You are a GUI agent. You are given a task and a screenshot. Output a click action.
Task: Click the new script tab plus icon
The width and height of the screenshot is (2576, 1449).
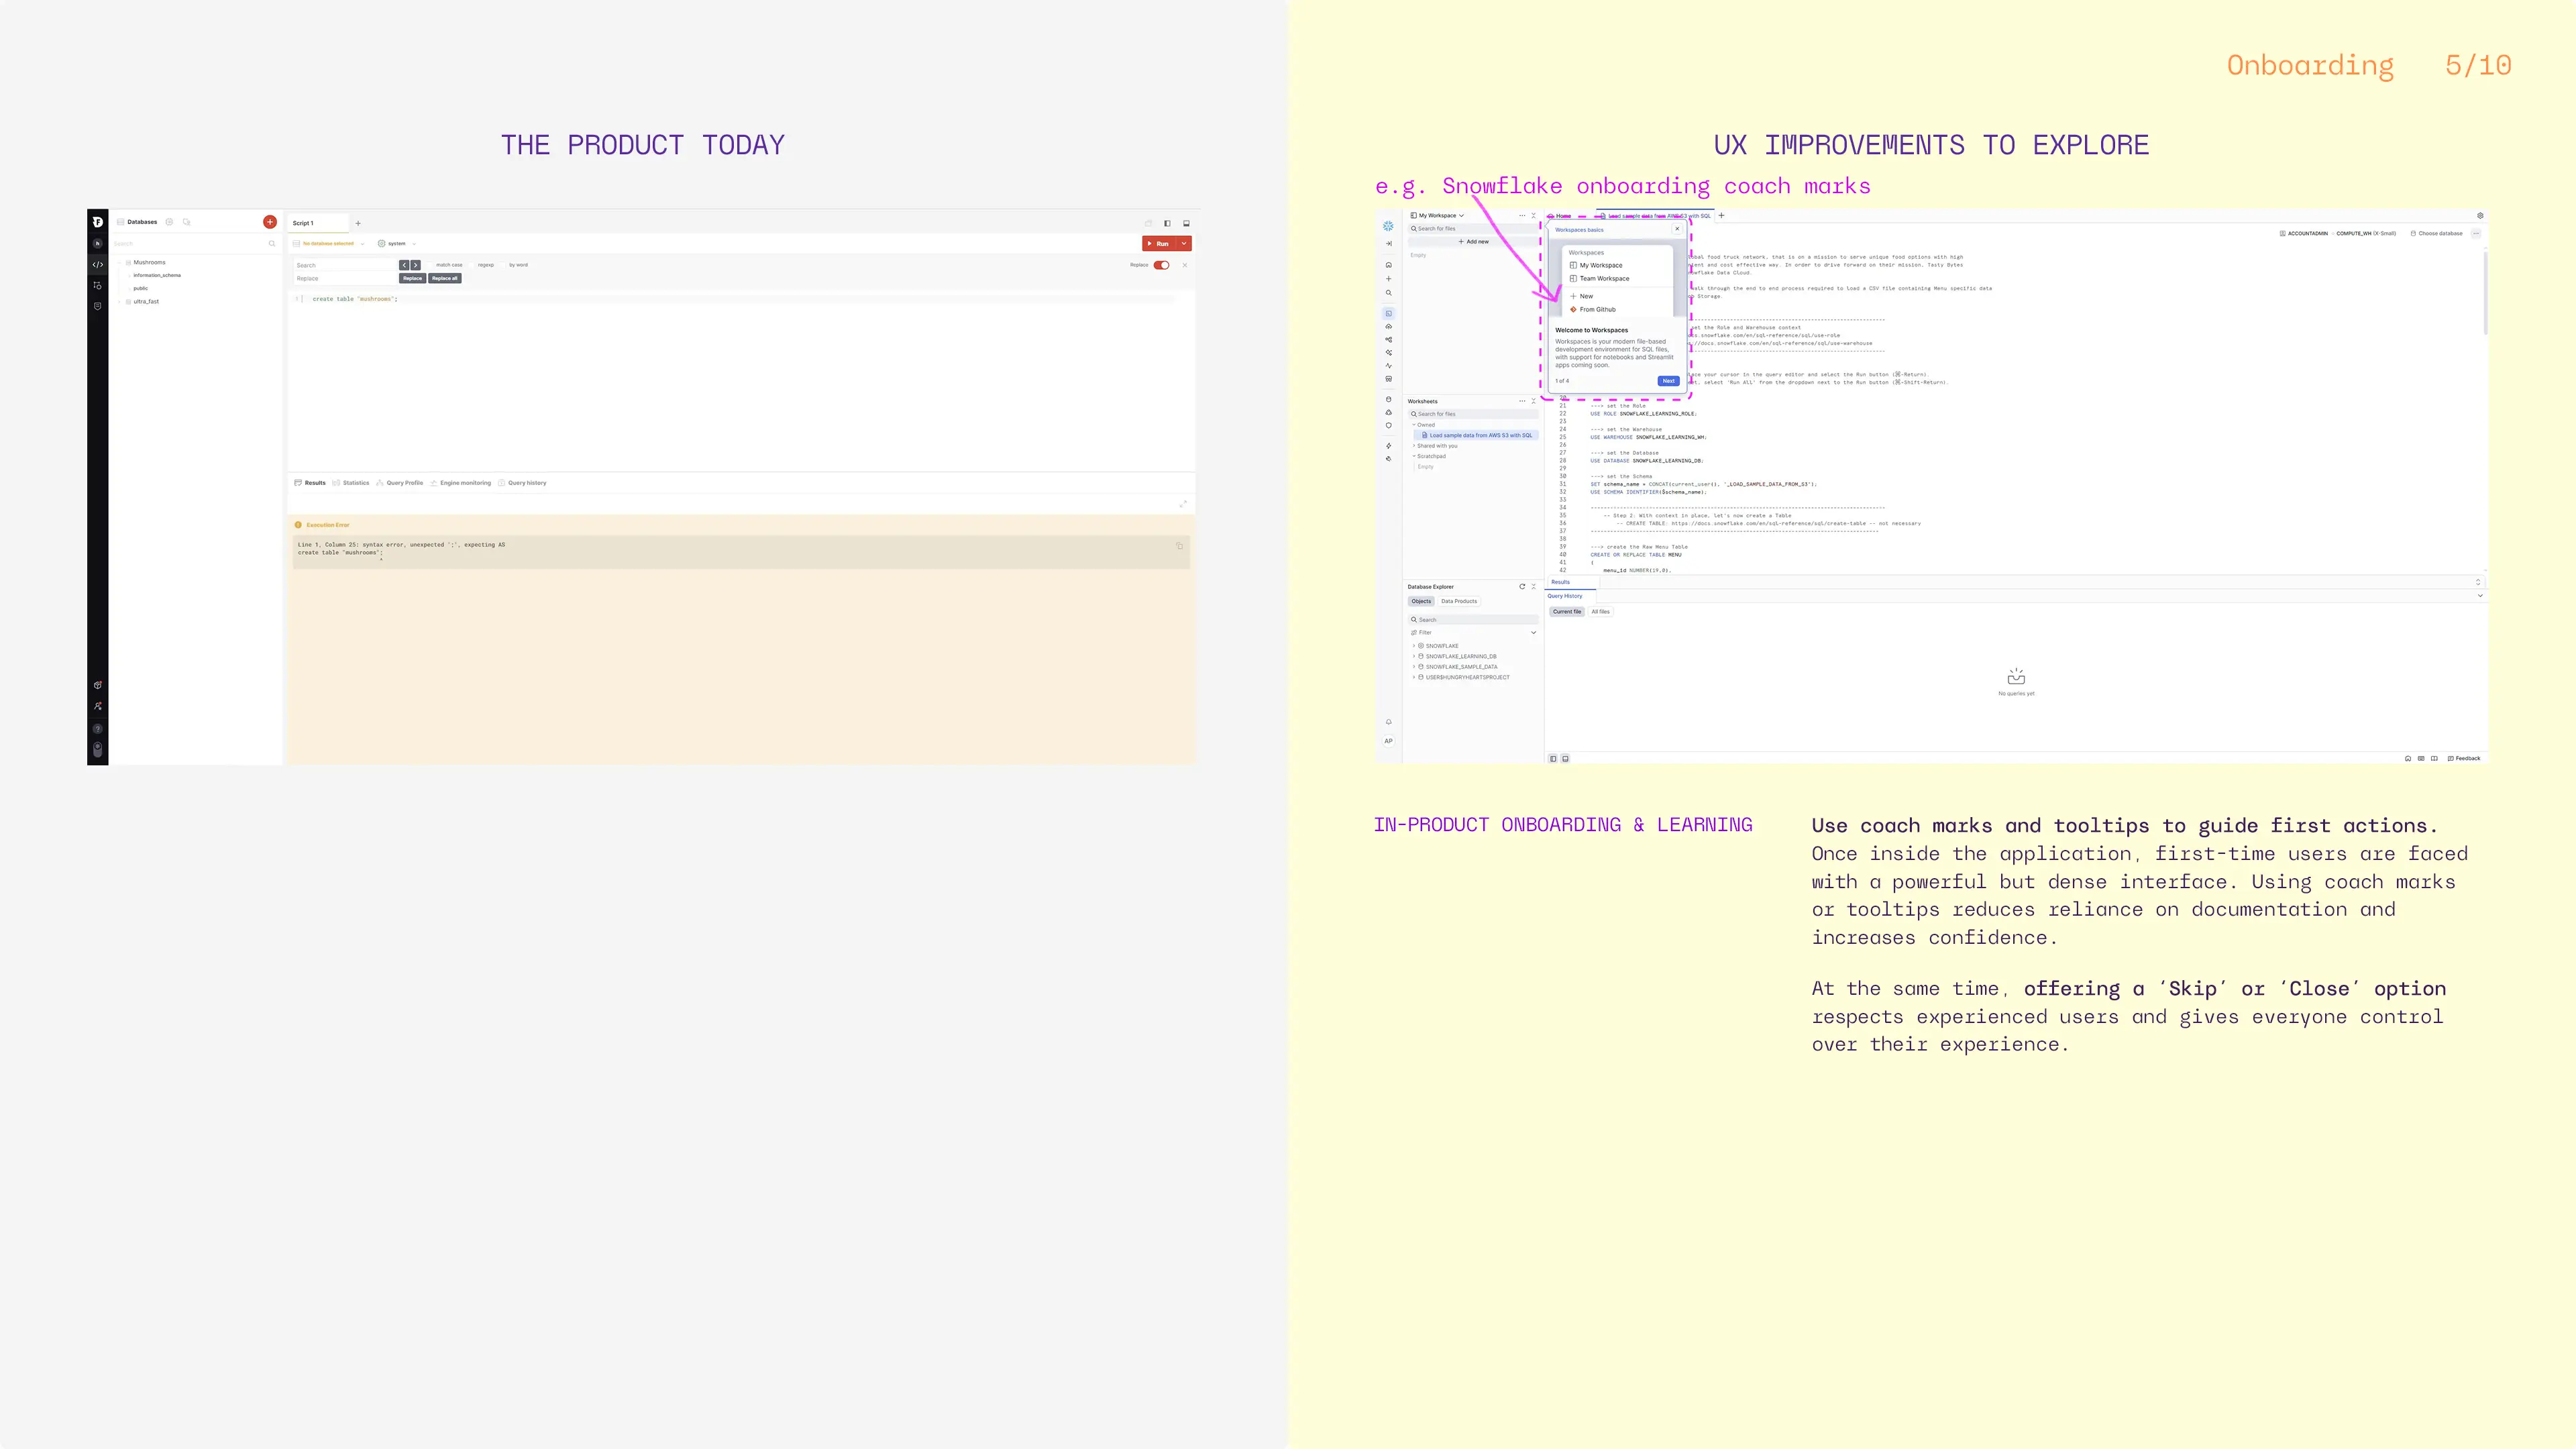[358, 223]
